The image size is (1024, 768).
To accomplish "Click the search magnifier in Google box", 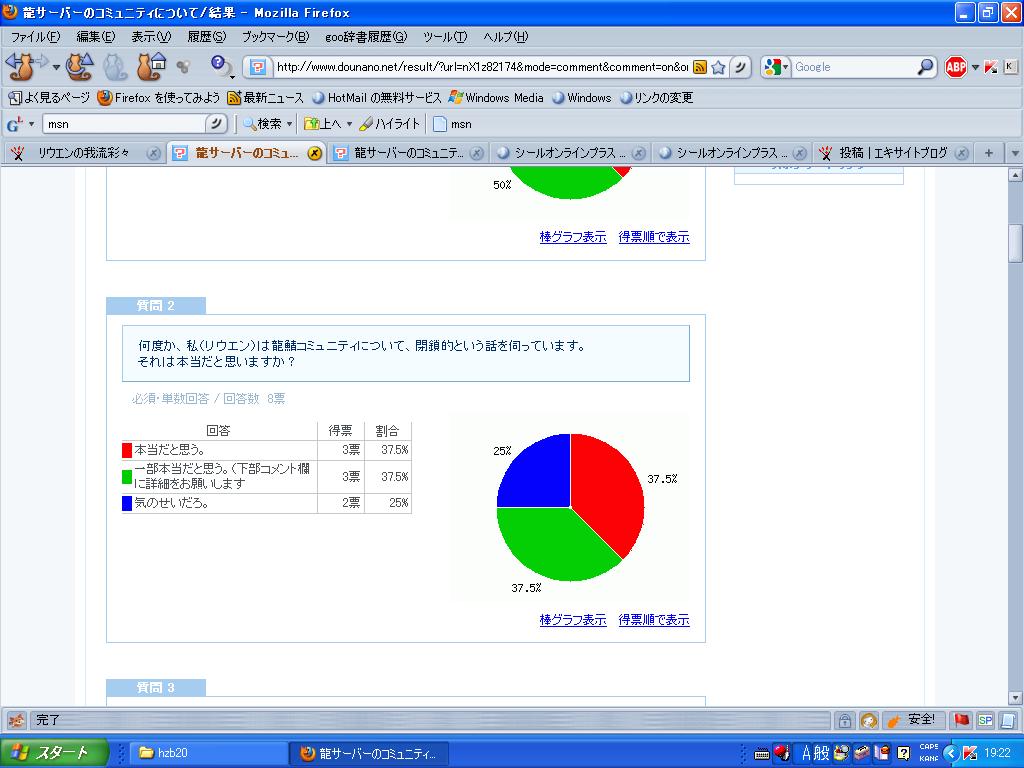I will coord(925,67).
